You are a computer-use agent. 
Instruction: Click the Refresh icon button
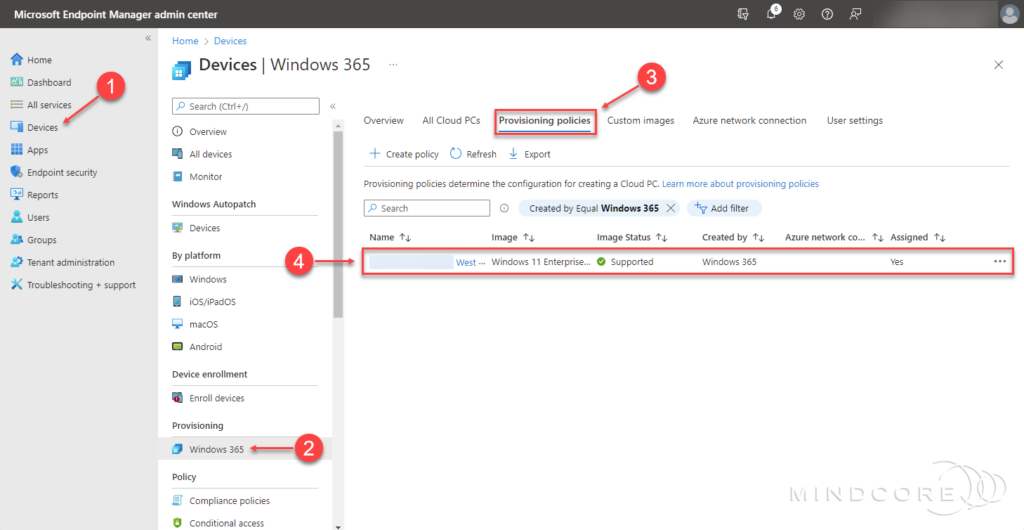456,154
